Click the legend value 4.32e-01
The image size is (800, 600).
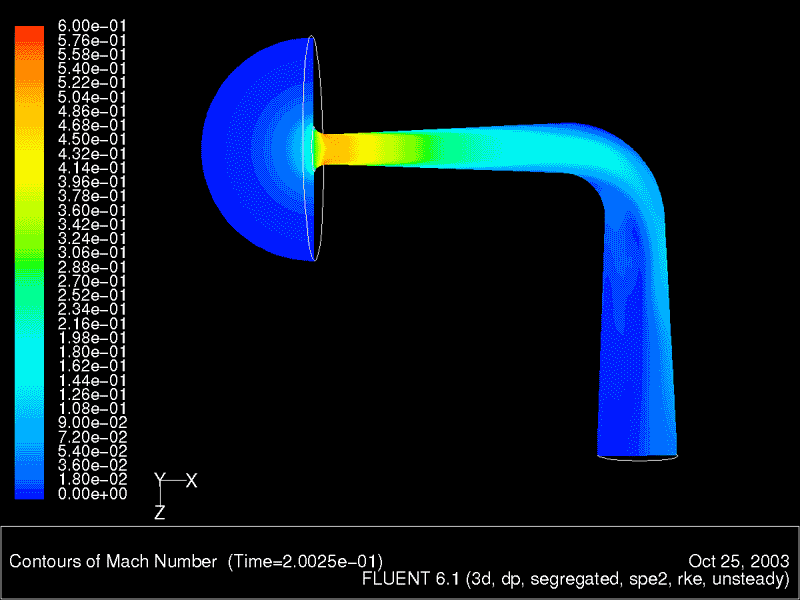92,153
